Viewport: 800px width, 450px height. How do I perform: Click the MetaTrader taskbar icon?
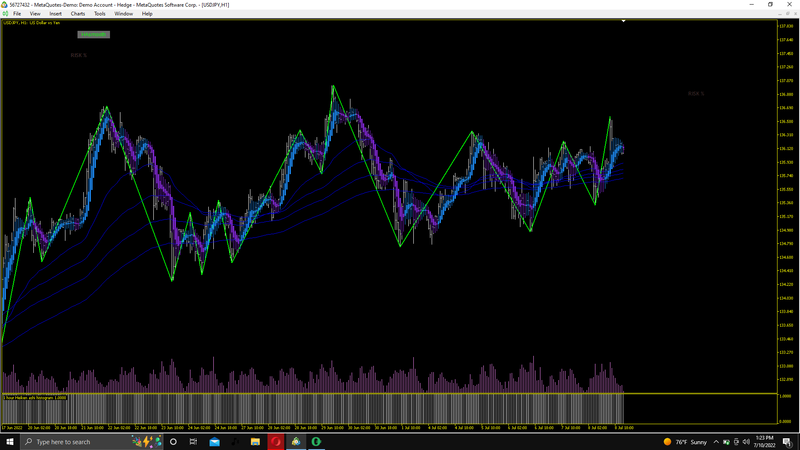click(296, 442)
